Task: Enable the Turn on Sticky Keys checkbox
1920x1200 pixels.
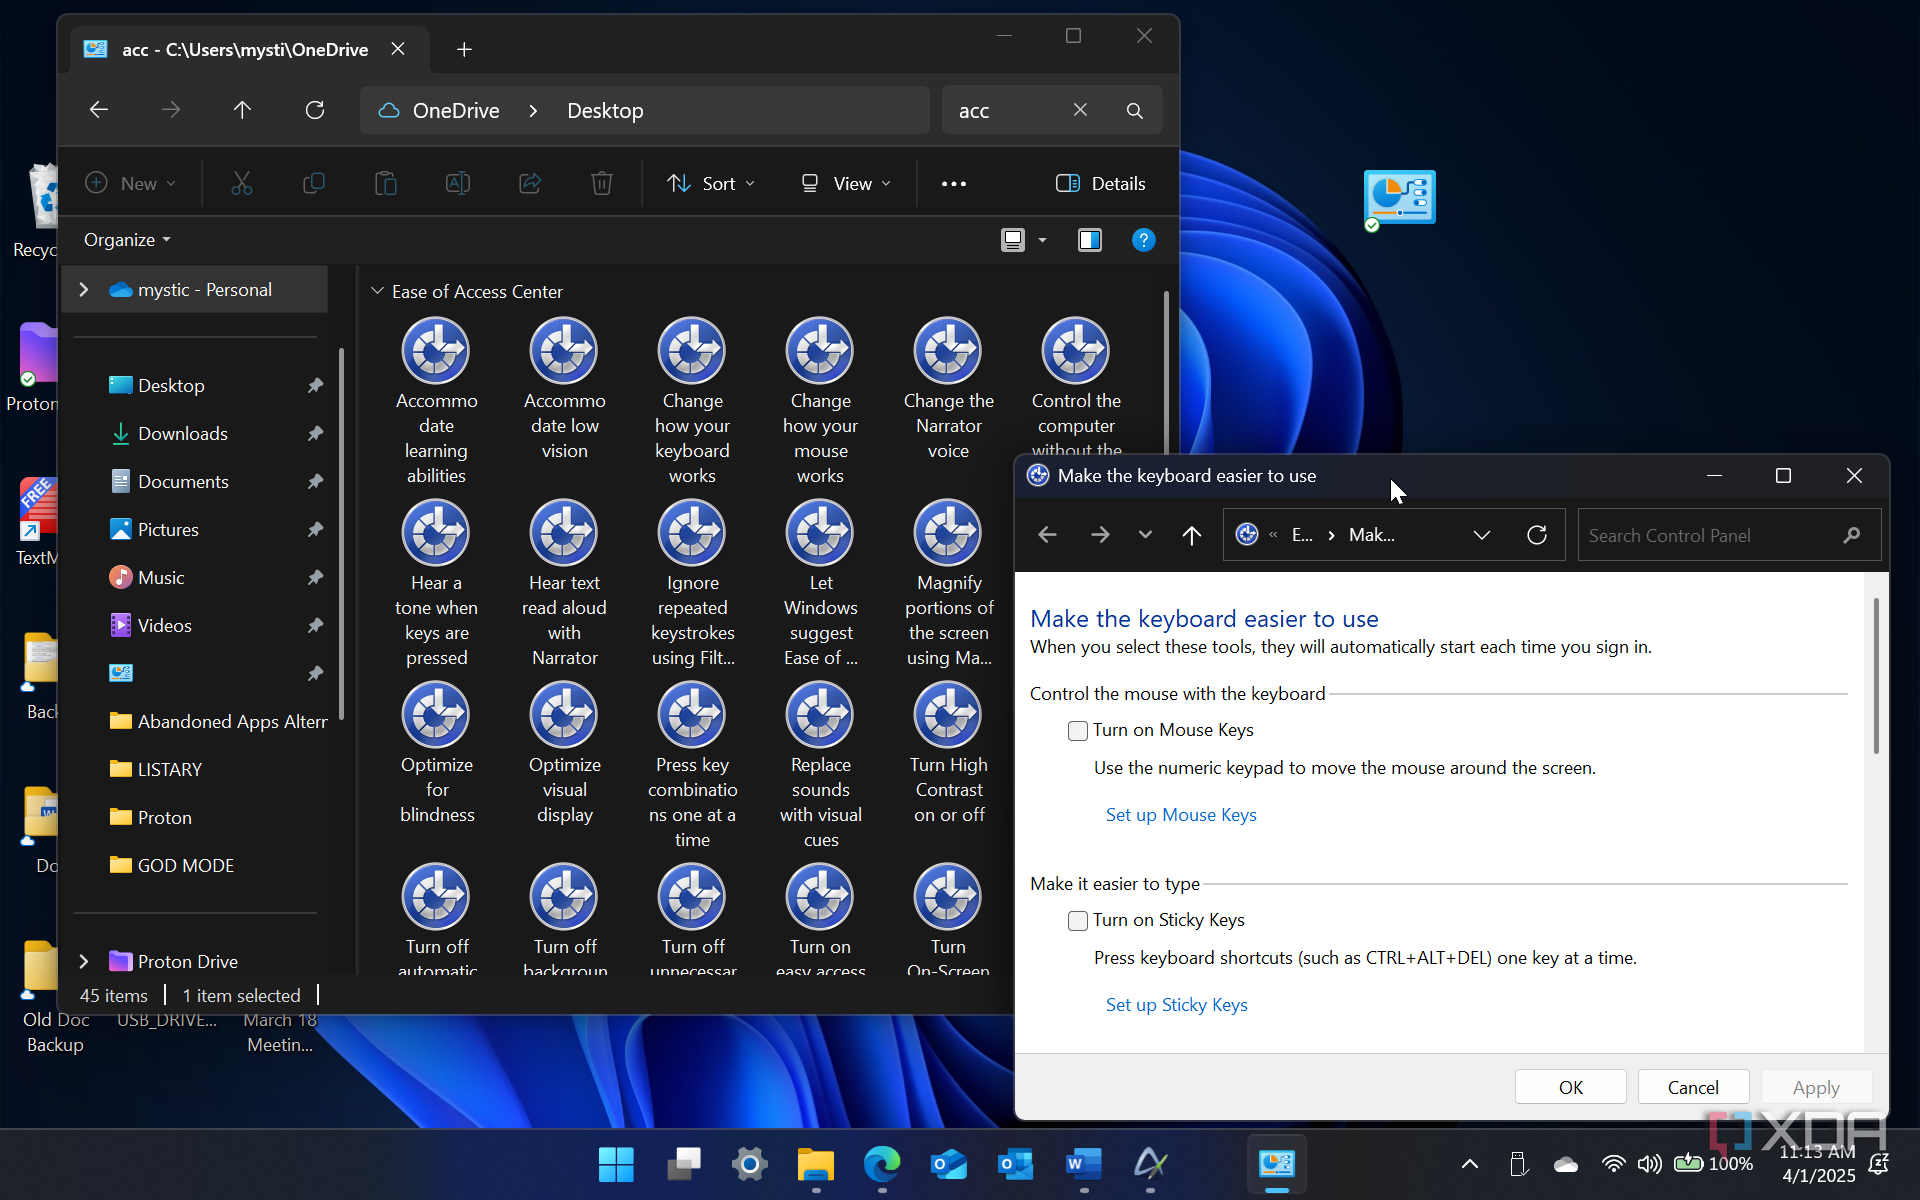Action: click(1077, 921)
